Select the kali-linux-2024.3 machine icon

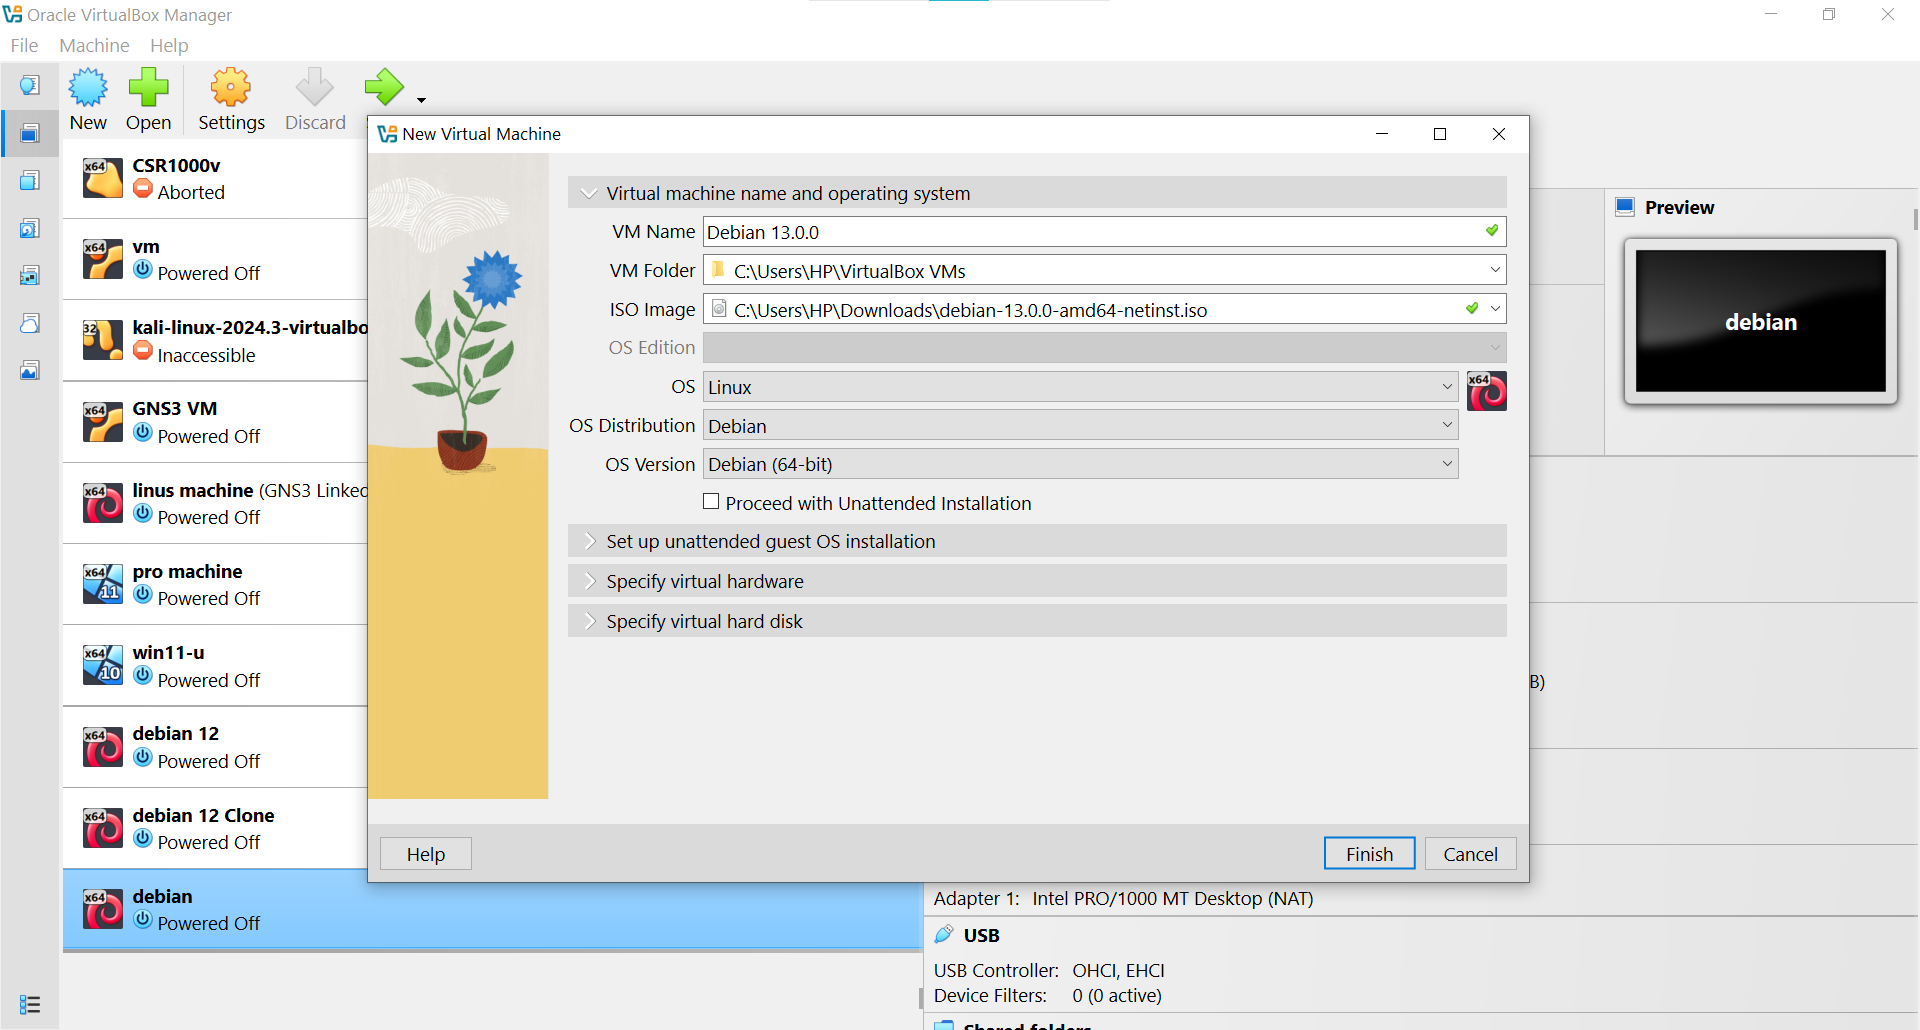tap(102, 340)
